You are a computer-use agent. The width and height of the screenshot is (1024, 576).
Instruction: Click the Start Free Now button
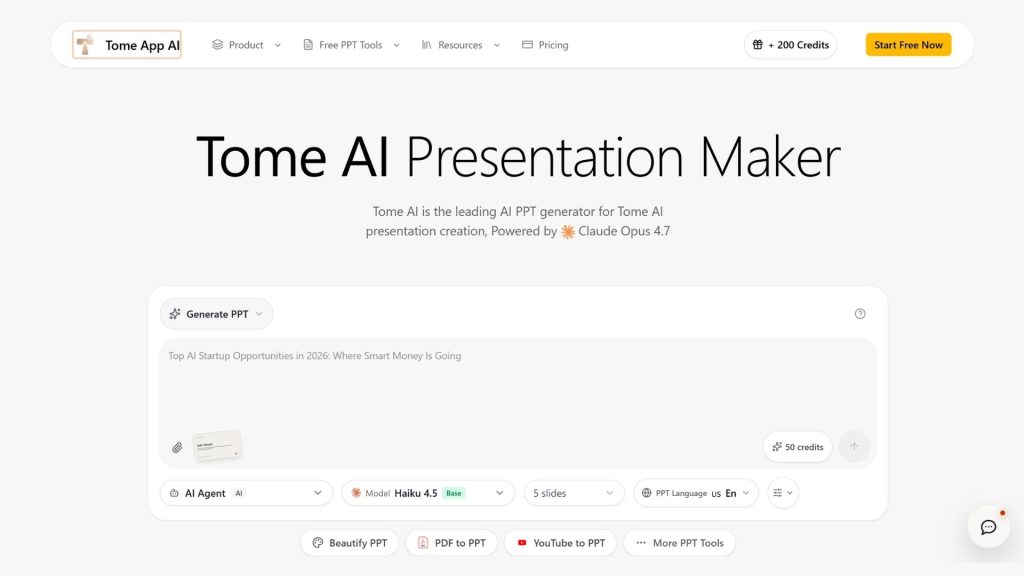pyautogui.click(x=908, y=45)
